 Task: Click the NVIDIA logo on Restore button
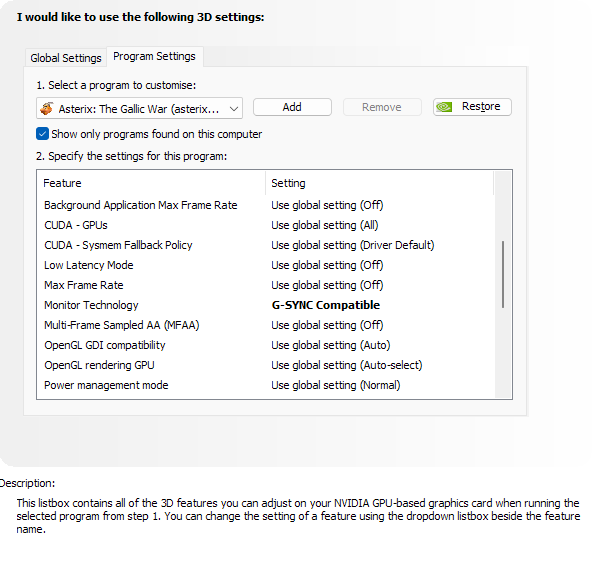pyautogui.click(x=444, y=107)
